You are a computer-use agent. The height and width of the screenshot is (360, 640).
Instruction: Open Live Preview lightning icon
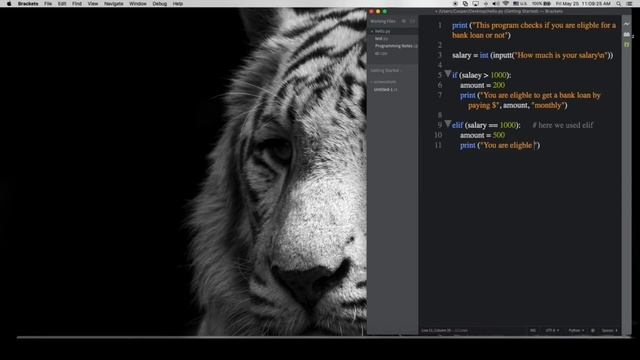627,24
